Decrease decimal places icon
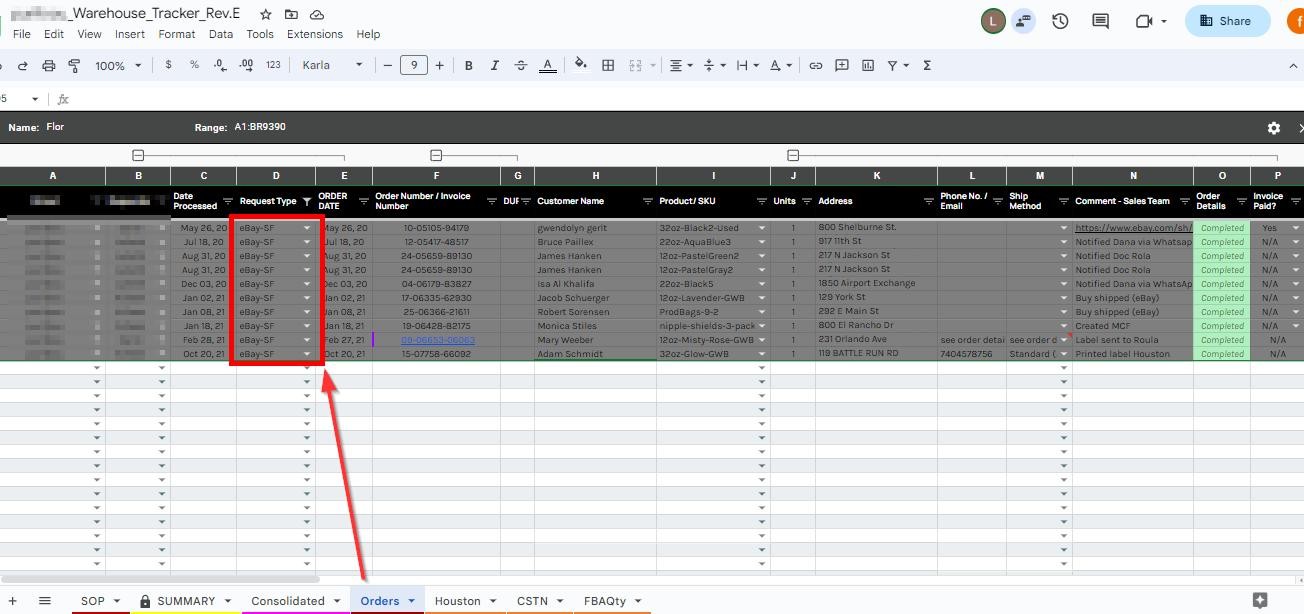The image size is (1304, 614). pyautogui.click(x=220, y=65)
